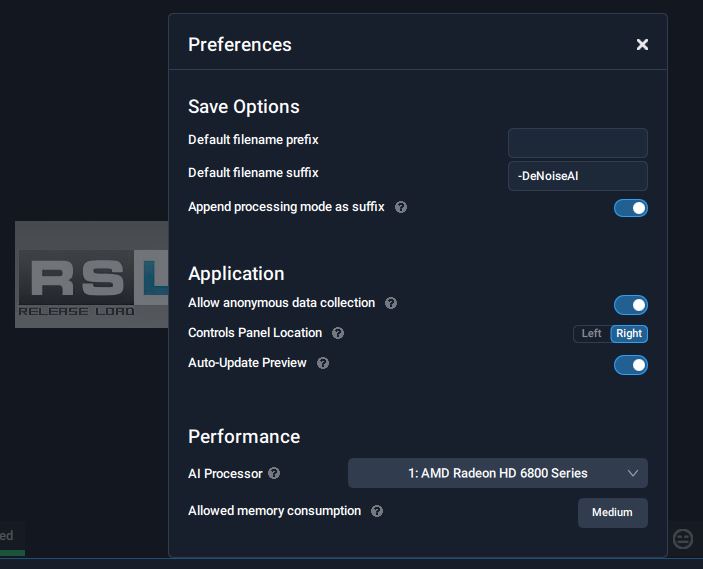The image size is (703, 569).
Task: Click the help icon for Allowed memory consumption
Action: point(377,511)
